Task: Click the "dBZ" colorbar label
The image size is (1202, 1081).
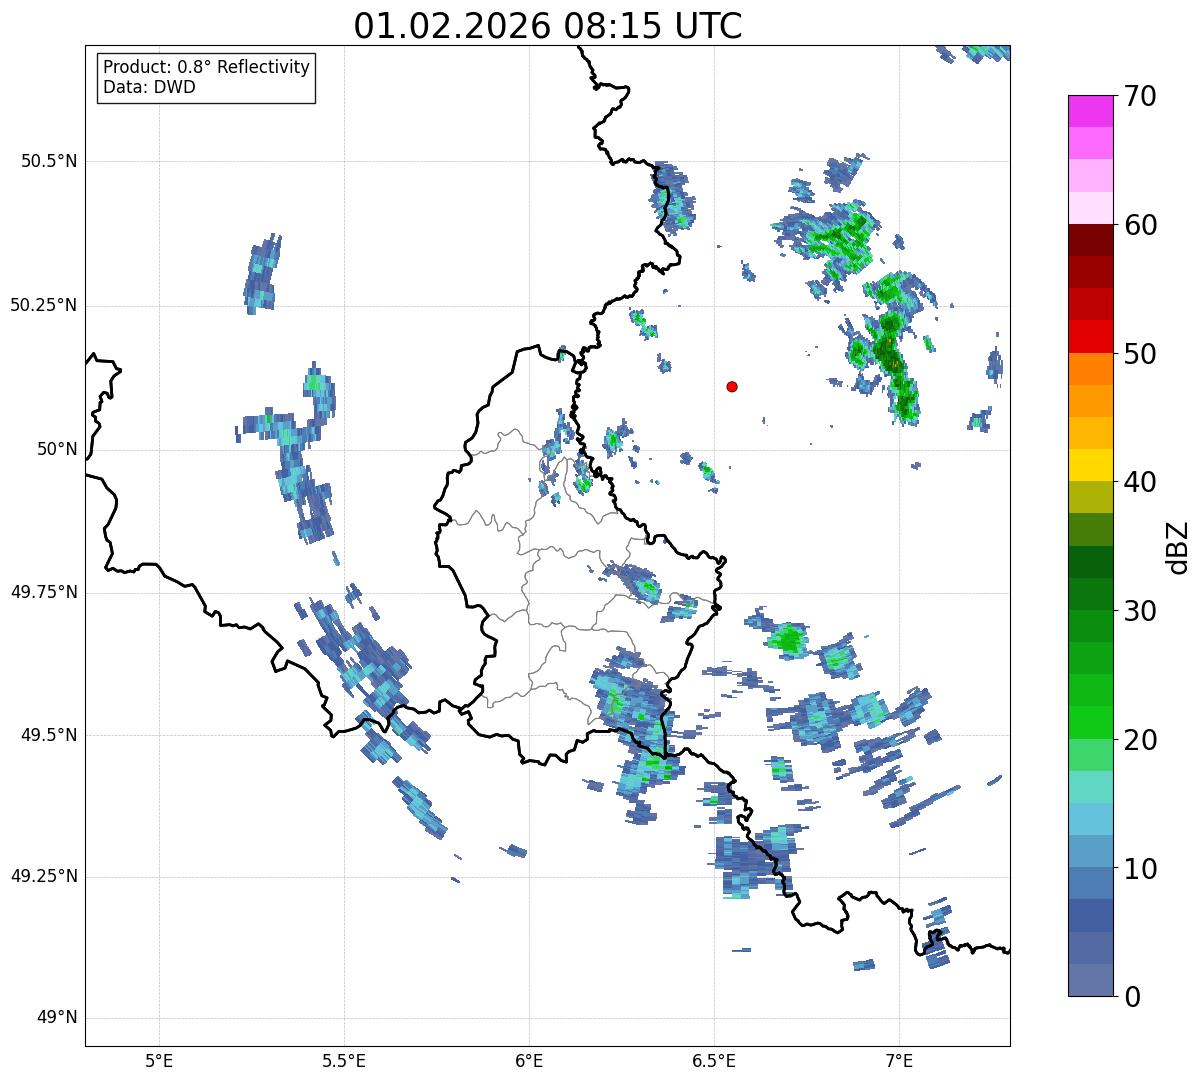Action: (1178, 546)
